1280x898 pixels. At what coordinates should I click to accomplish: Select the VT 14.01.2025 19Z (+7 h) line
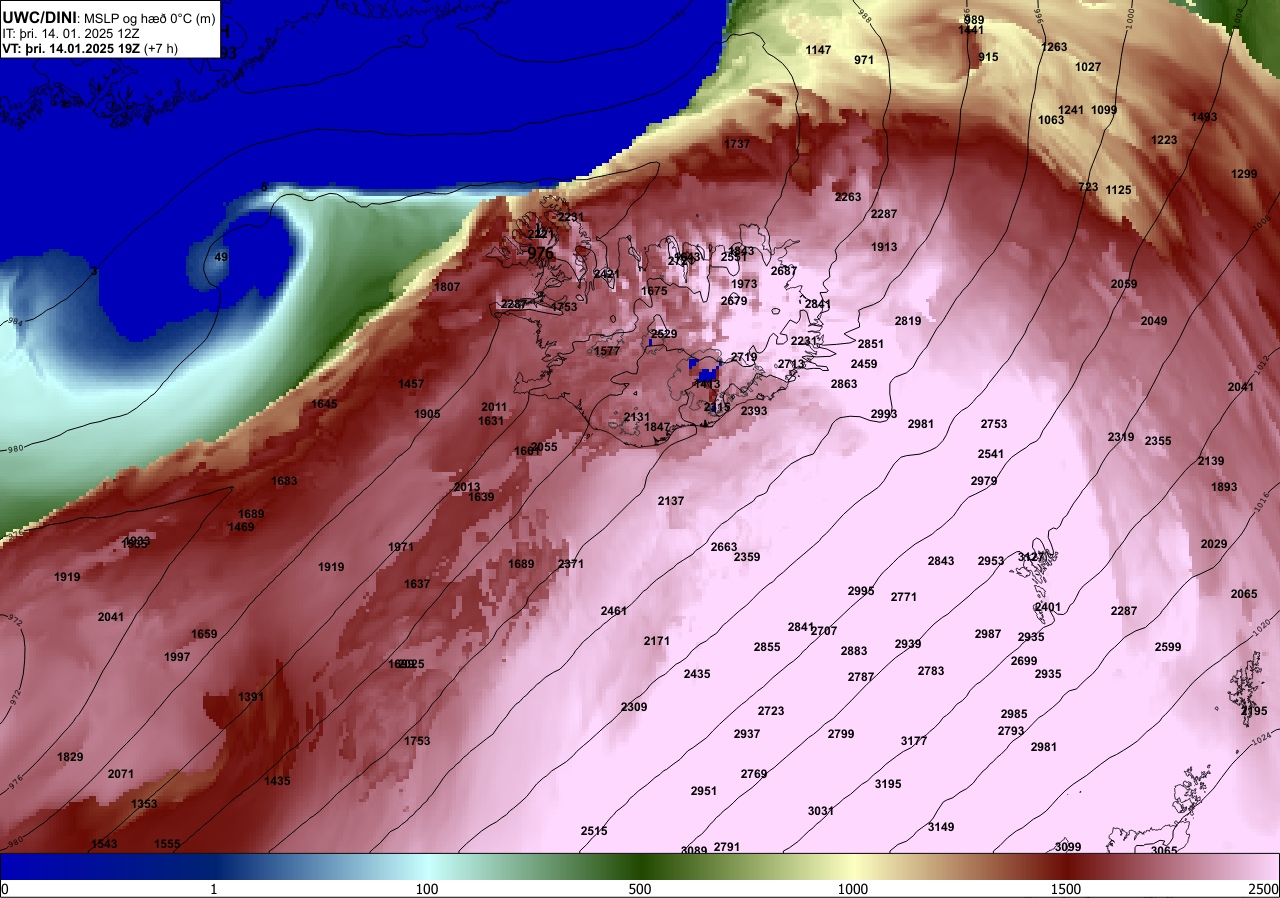click(90, 48)
